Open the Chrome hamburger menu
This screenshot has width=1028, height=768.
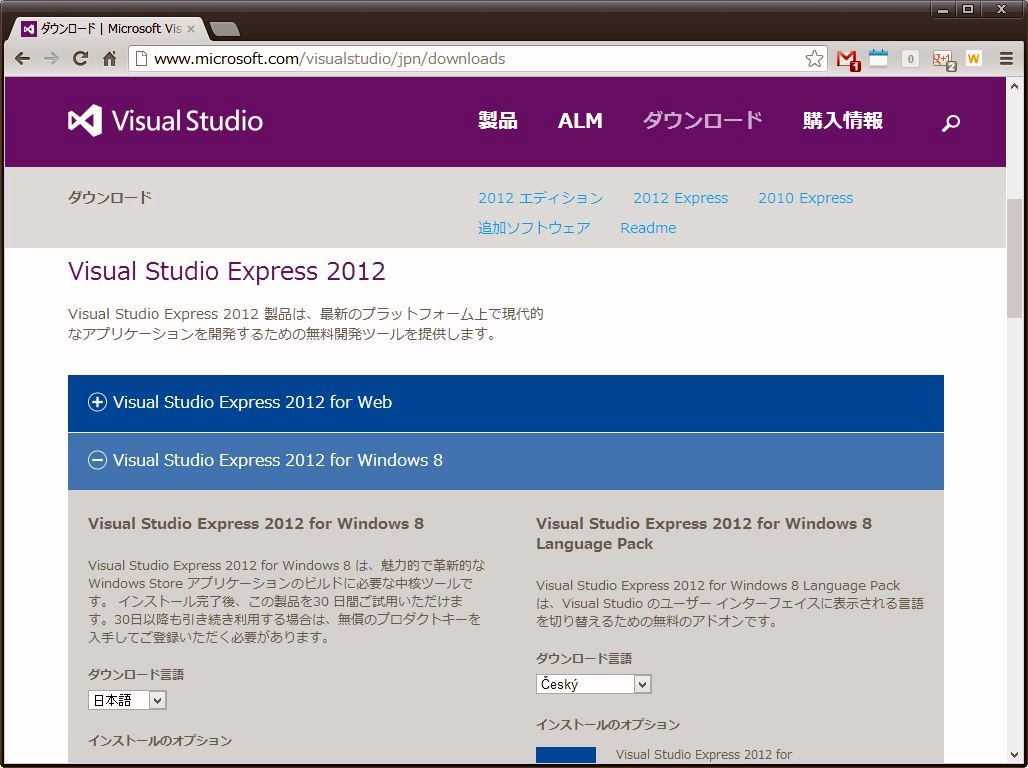[1006, 58]
